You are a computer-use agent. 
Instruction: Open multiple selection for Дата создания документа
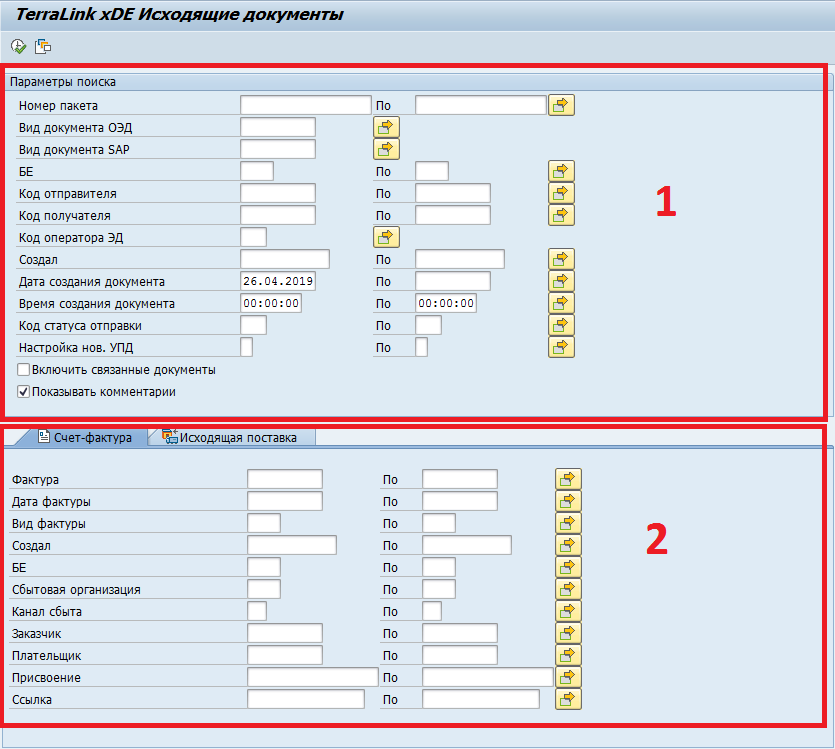[x=561, y=281]
